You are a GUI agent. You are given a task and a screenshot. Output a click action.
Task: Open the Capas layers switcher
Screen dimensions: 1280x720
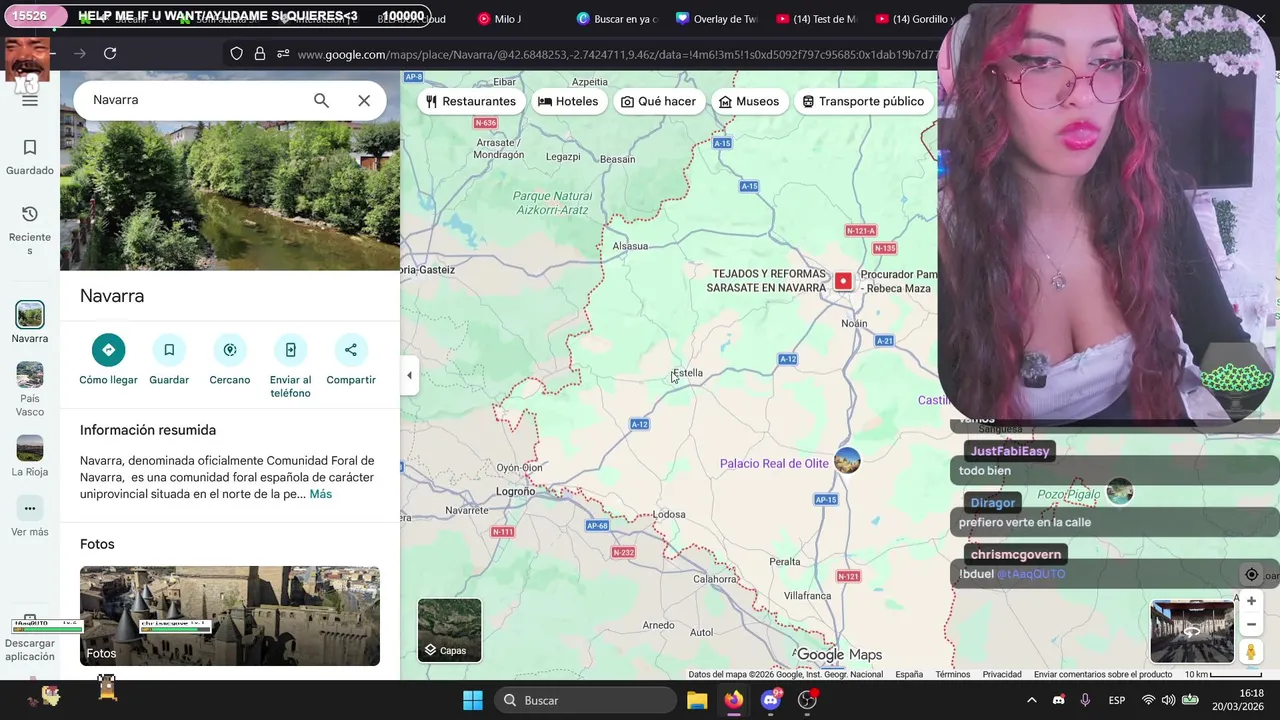pyautogui.click(x=450, y=630)
